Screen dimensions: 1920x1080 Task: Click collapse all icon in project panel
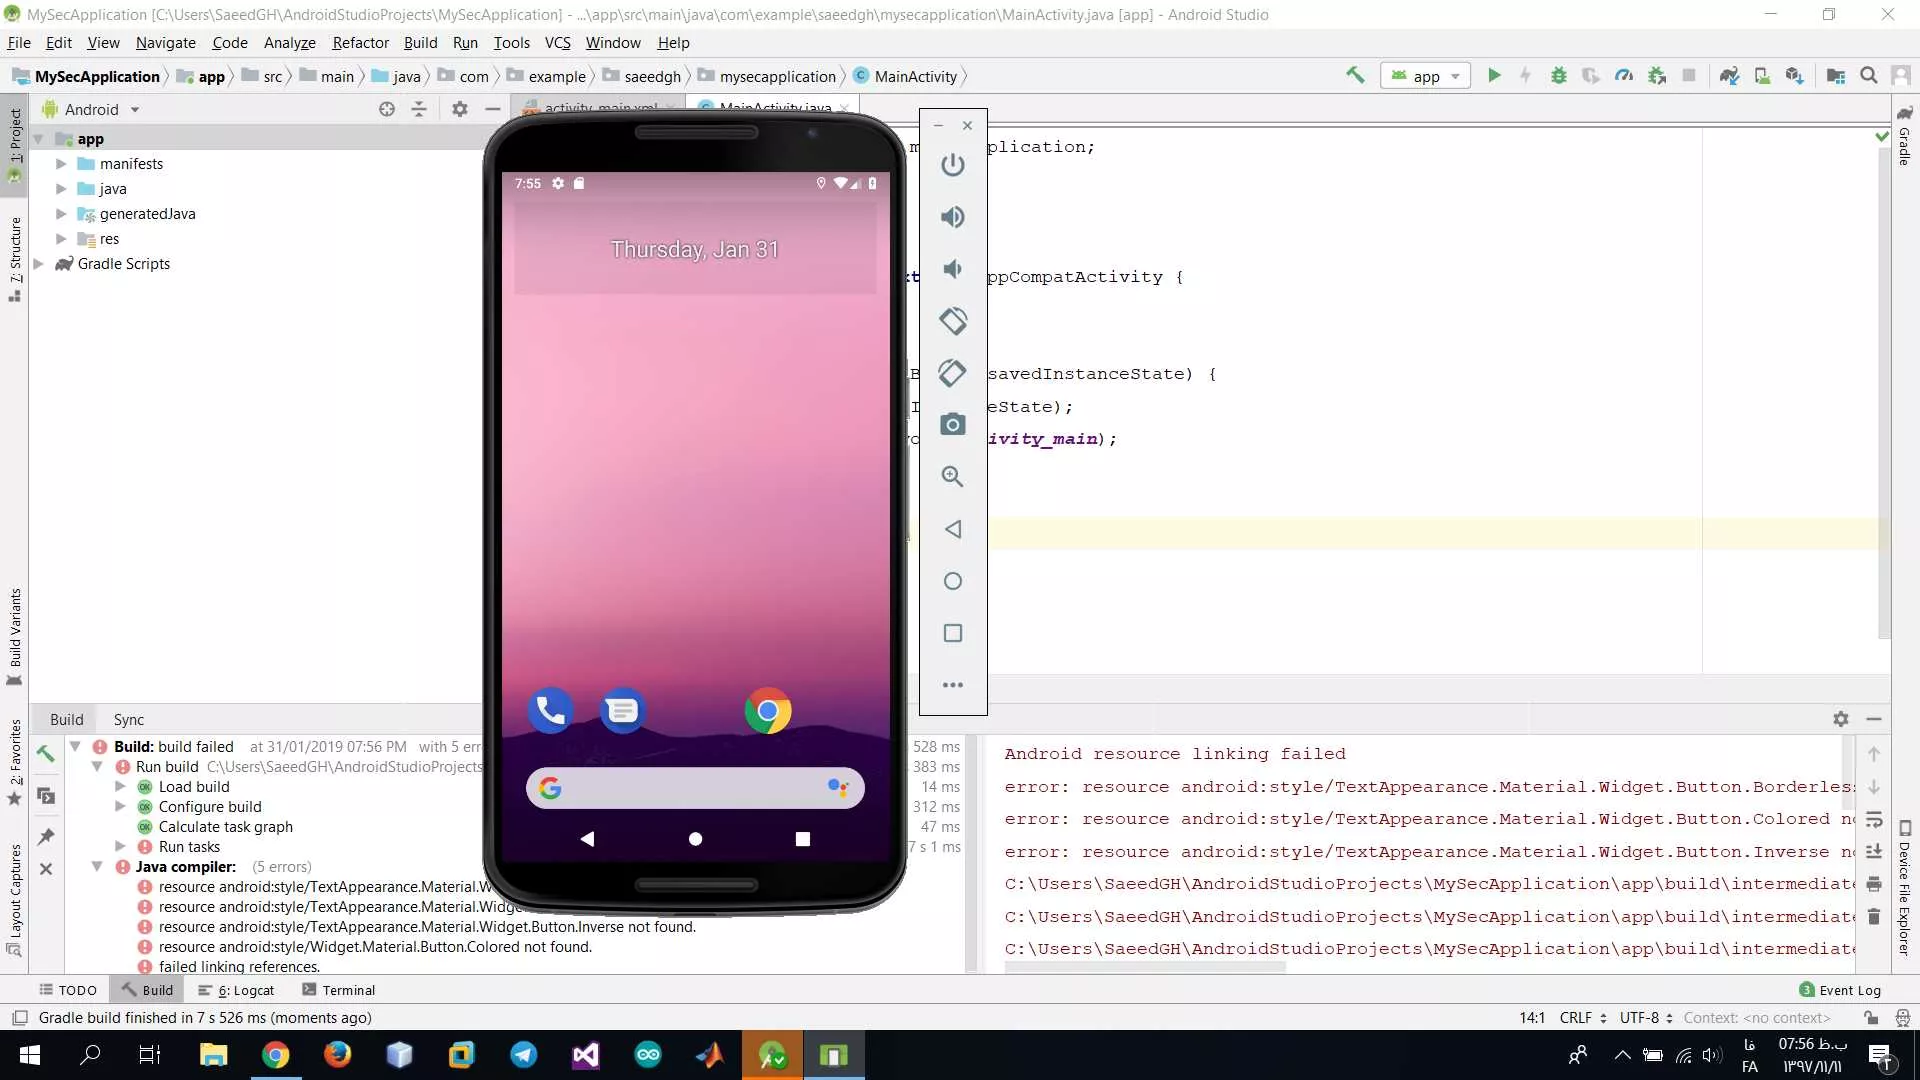point(419,109)
